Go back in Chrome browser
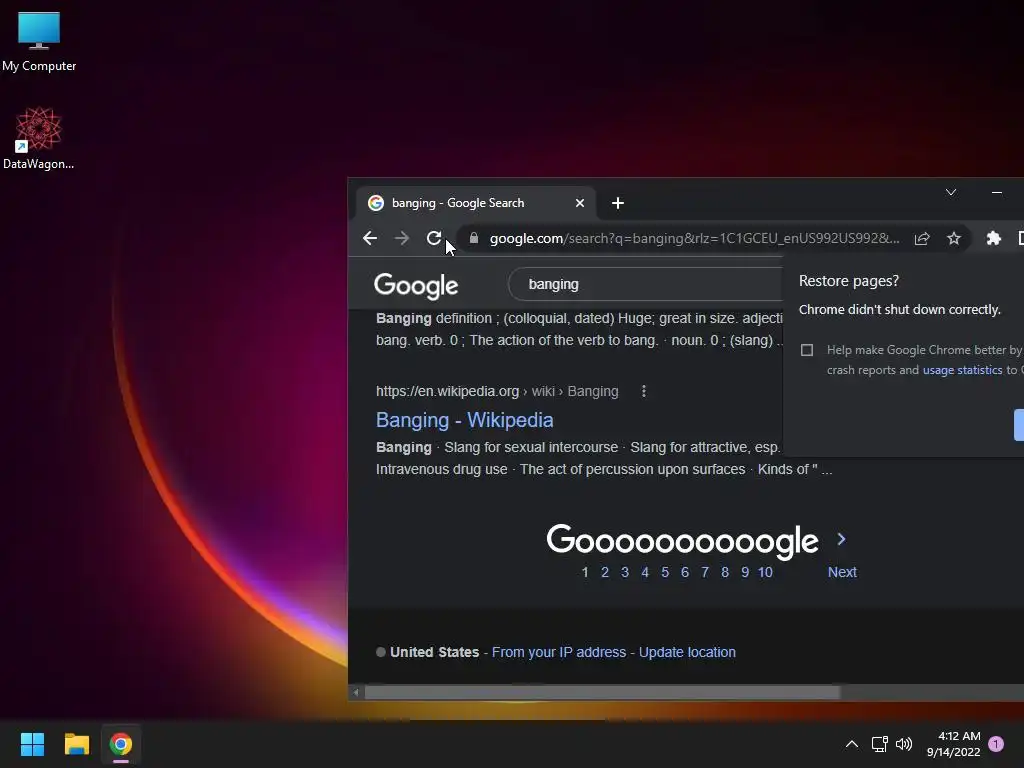This screenshot has height=768, width=1024. coord(370,238)
